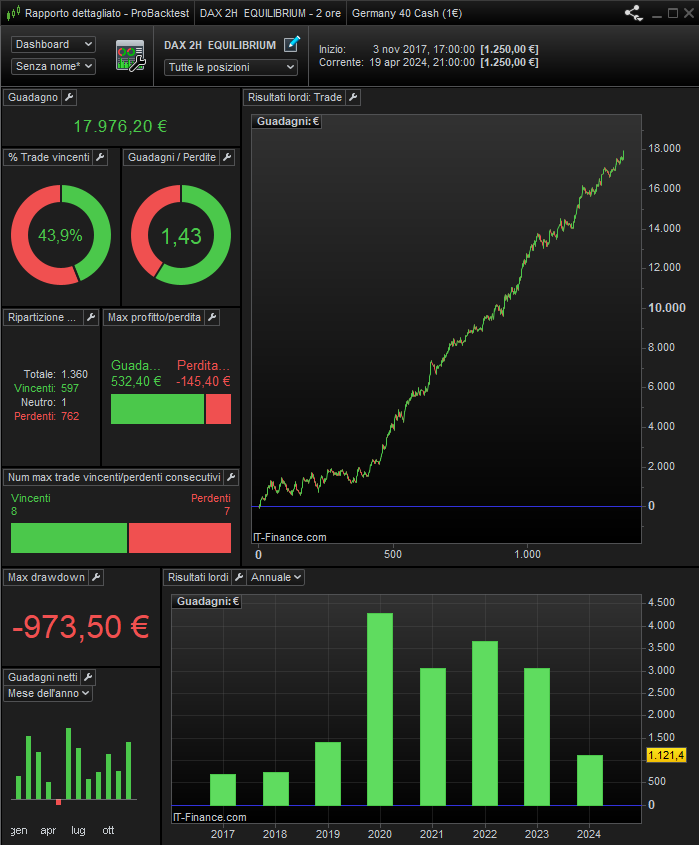The image size is (699, 845).
Task: Open the Guadagno panel wrench settings
Action: [69, 98]
